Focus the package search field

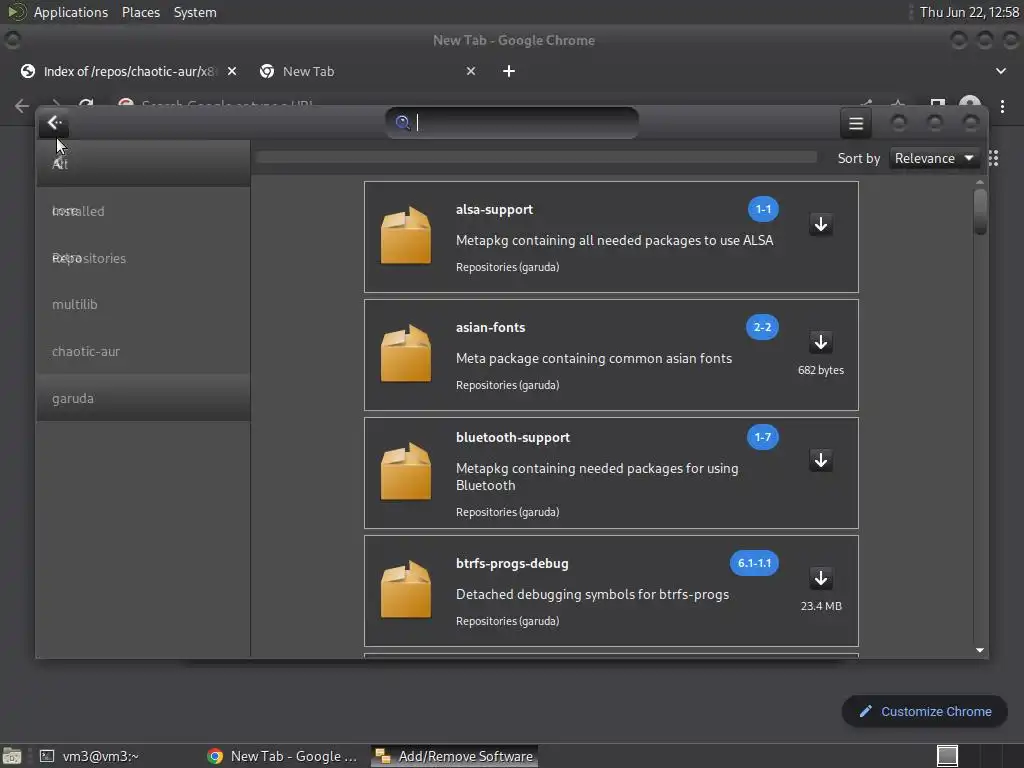[511, 122]
